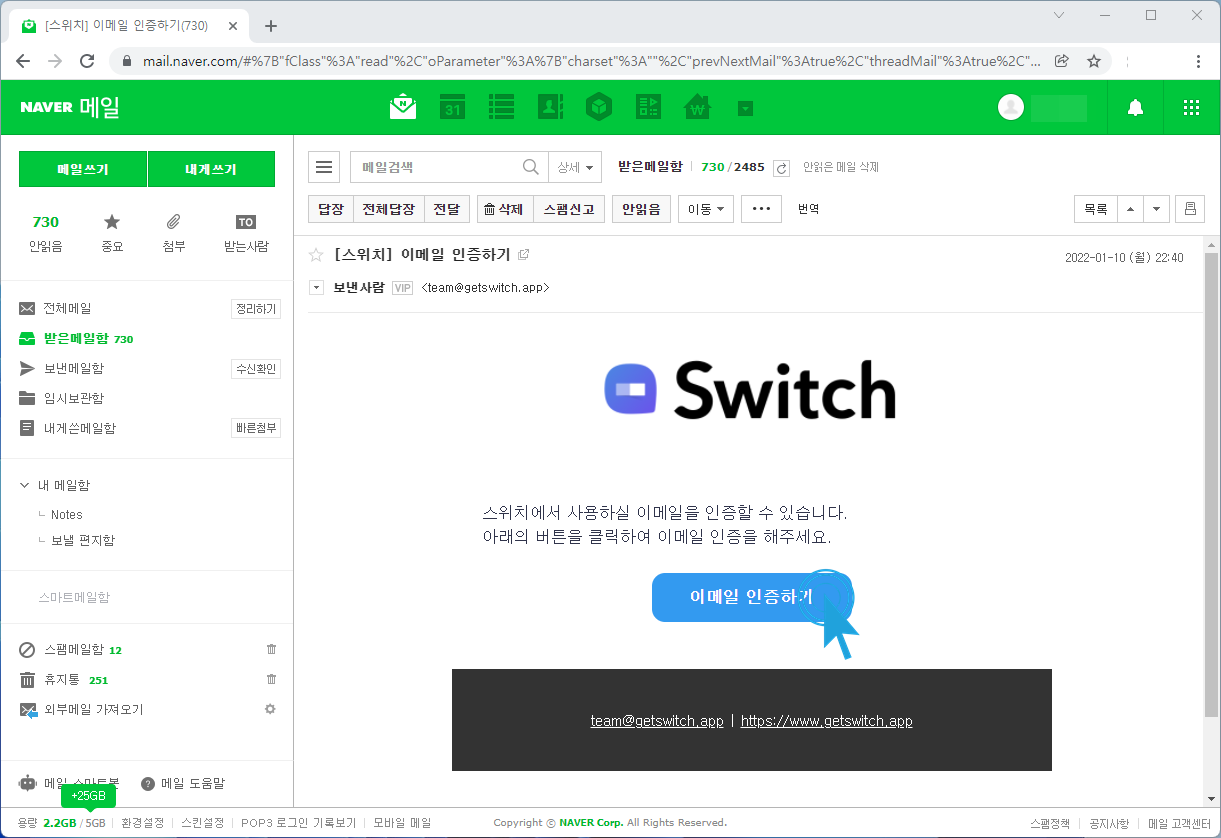Open the 전체메일 folder

click(x=67, y=309)
